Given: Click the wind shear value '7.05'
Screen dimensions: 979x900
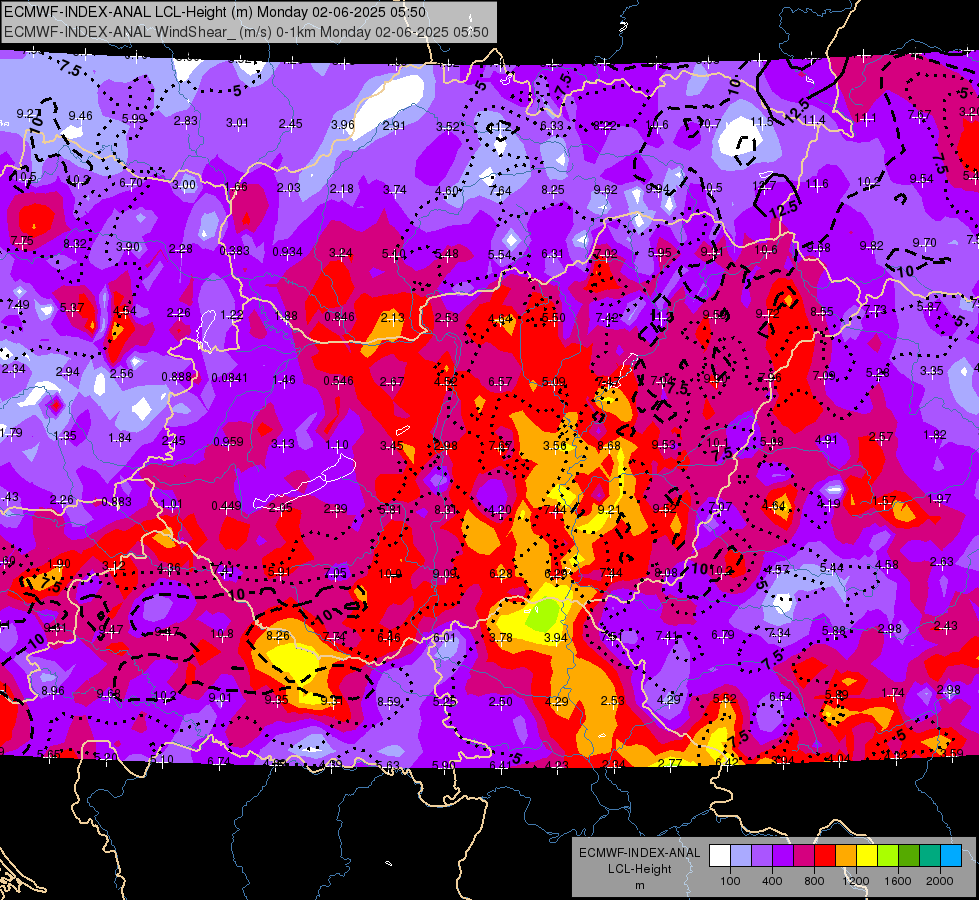Looking at the screenshot, I should pos(335,573).
